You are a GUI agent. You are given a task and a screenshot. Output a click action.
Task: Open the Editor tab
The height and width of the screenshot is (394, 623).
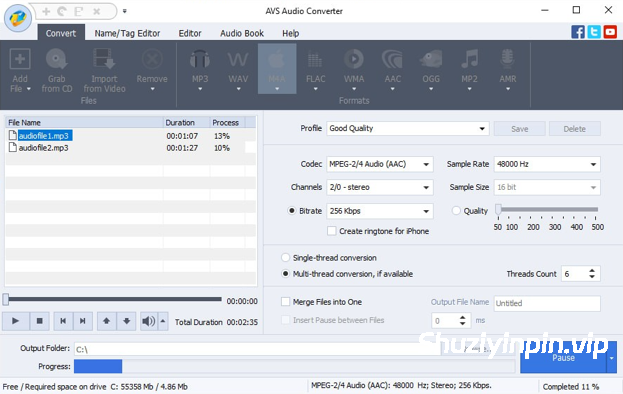190,33
